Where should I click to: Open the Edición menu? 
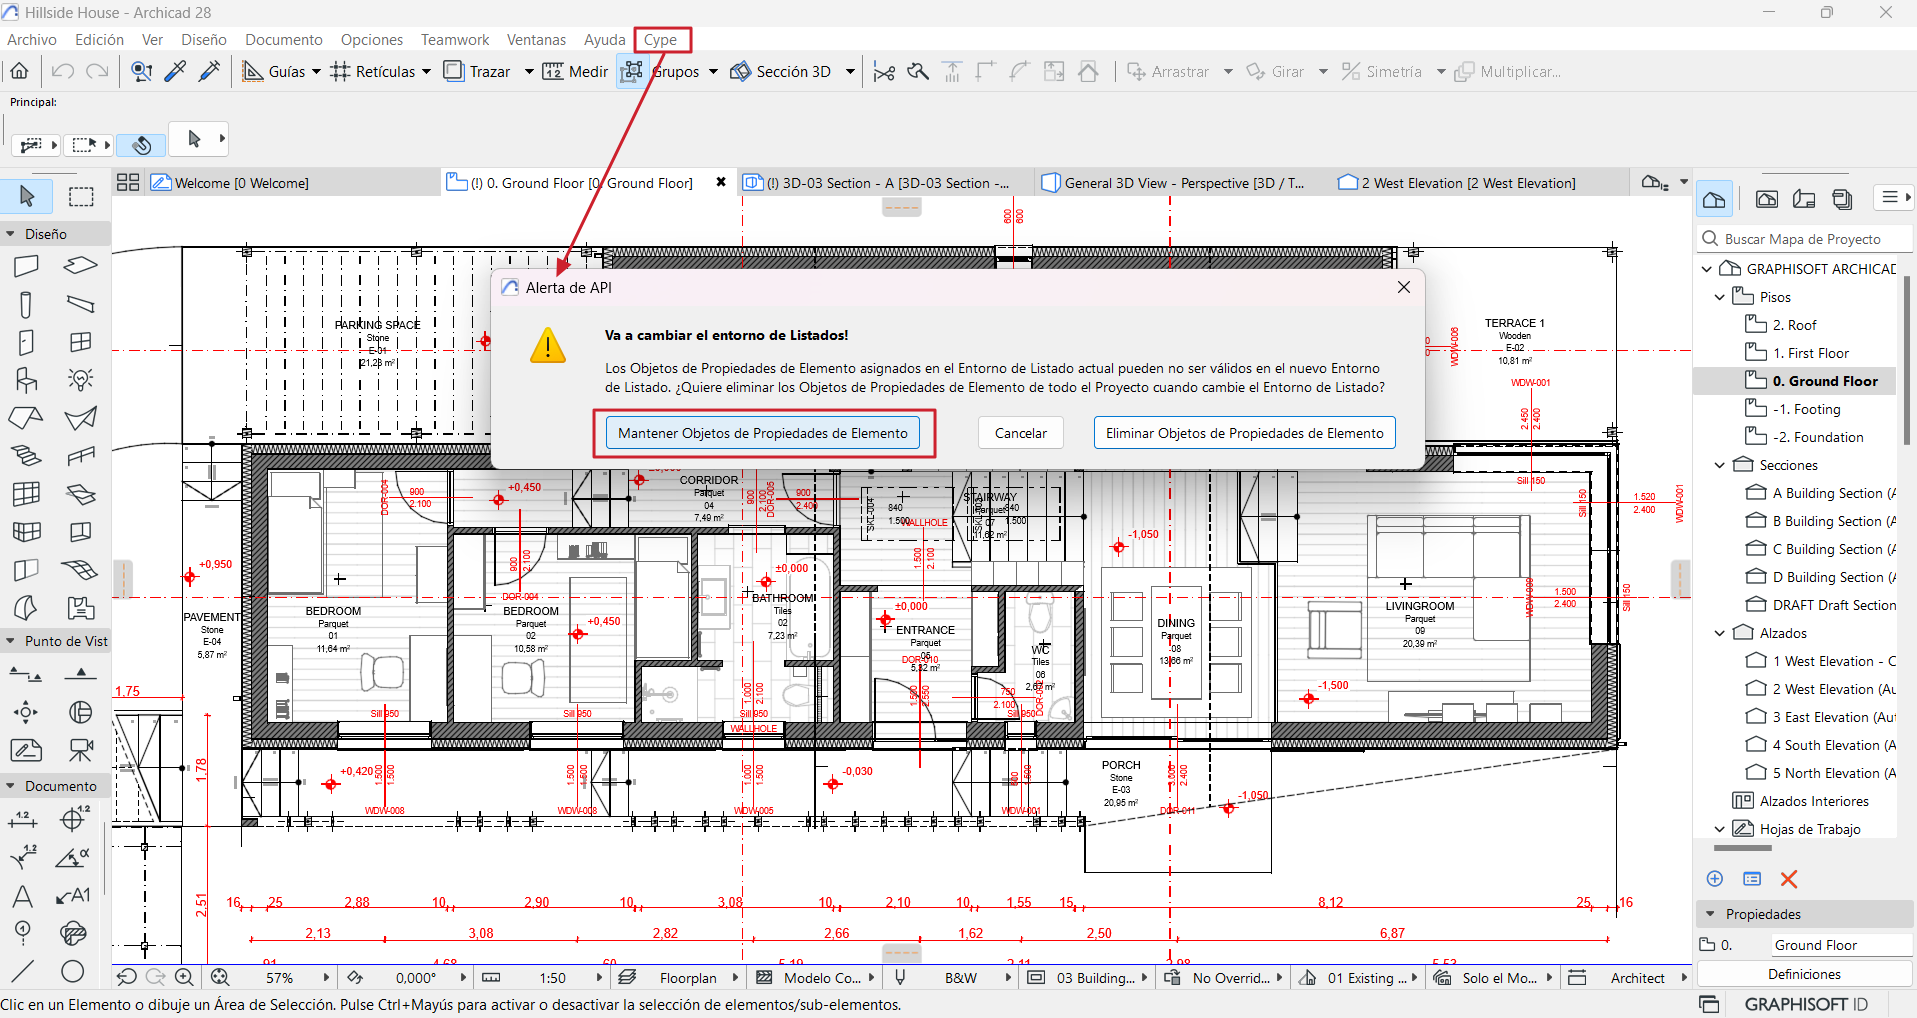tap(100, 40)
